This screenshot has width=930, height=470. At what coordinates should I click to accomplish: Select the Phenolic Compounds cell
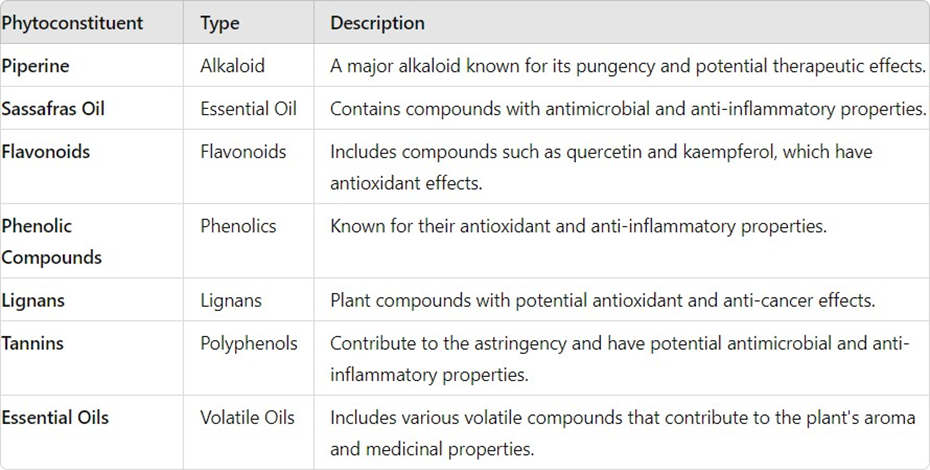click(x=52, y=241)
